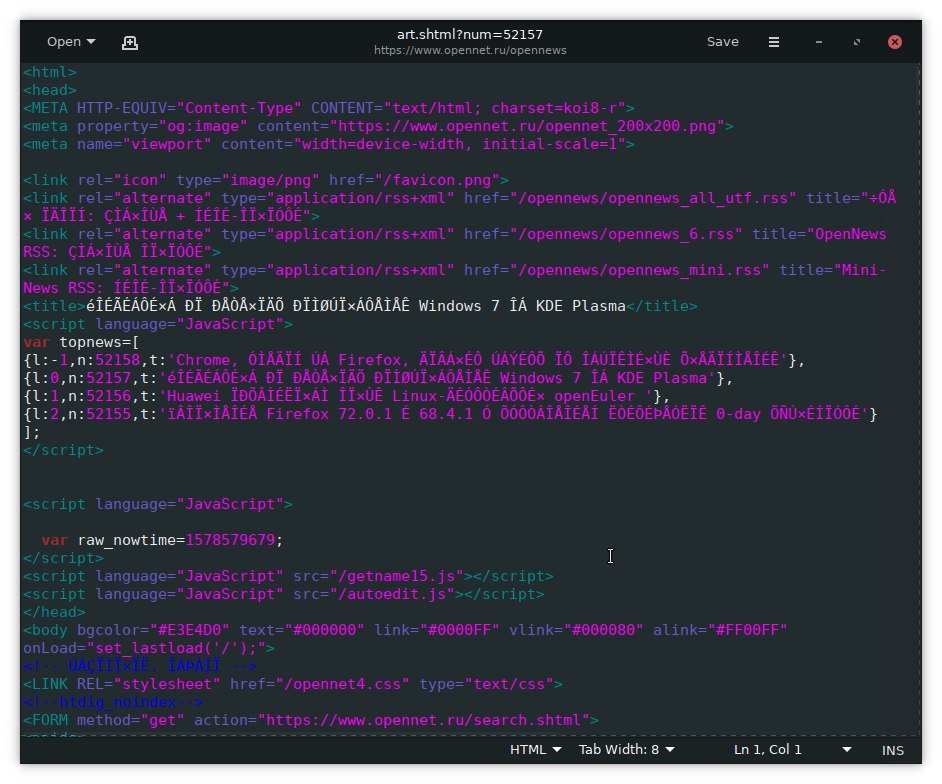Open the file chooser with Open button
Image resolution: width=942 pixels, height=784 pixels.
(x=71, y=41)
